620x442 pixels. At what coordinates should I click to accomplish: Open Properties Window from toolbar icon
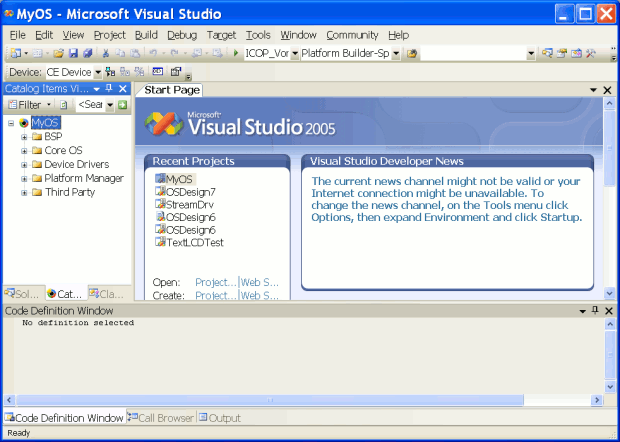pyautogui.click(x=561, y=53)
